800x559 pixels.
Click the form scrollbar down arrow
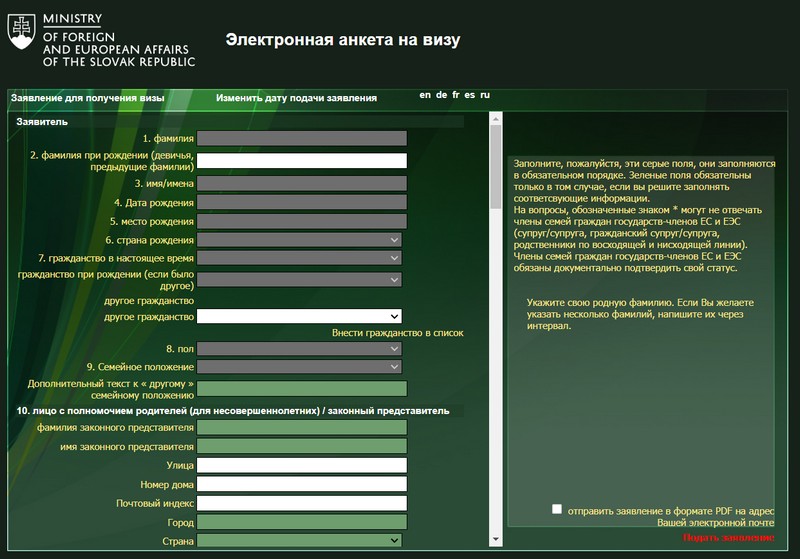pyautogui.click(x=495, y=540)
